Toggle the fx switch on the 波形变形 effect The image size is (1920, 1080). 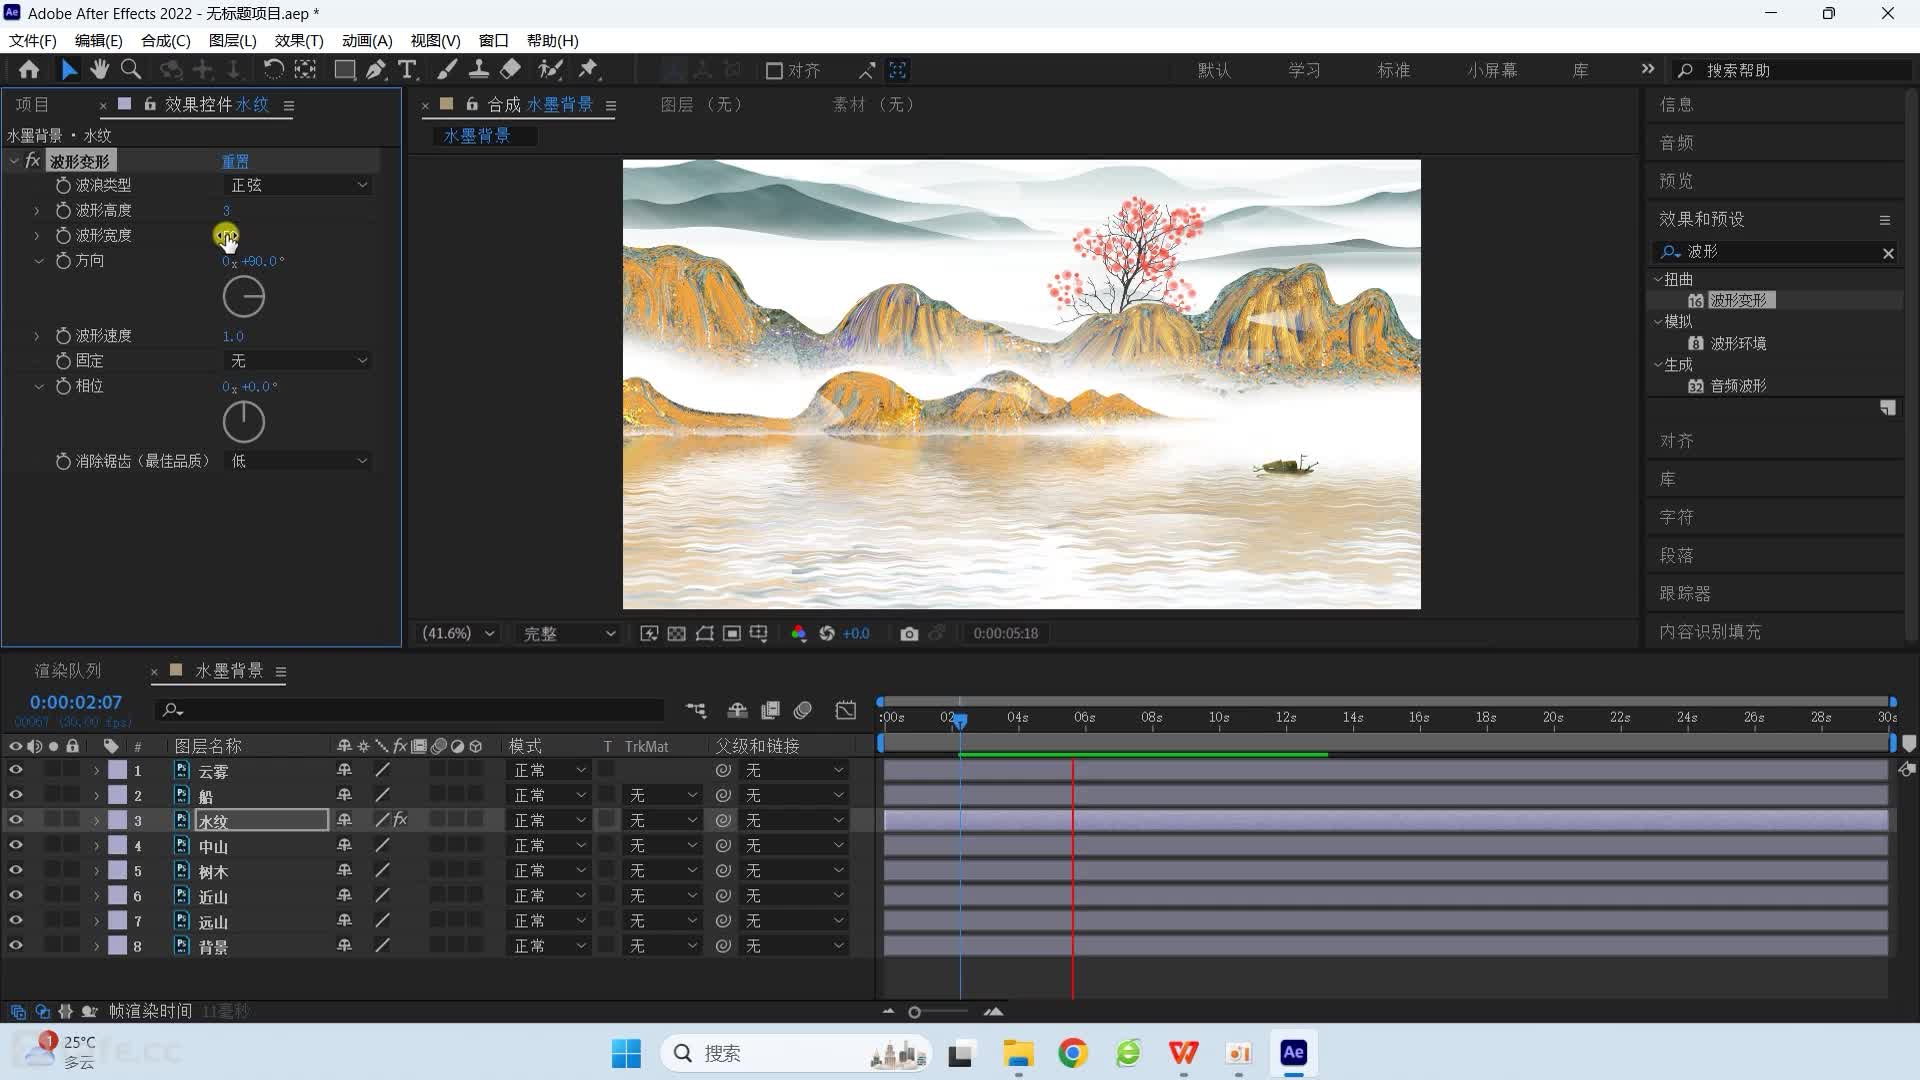(33, 161)
